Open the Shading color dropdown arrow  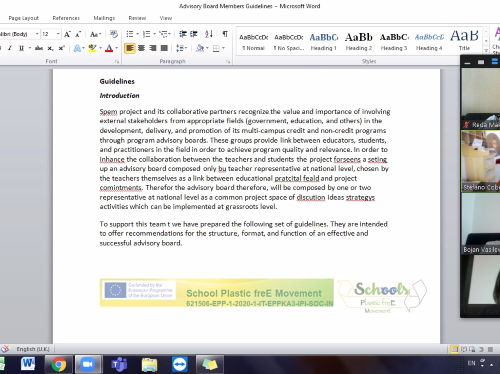[x=207, y=48]
